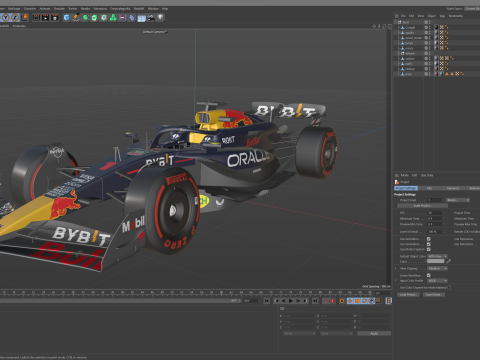
Task: Open View Clipping dropdown
Action: coord(437,268)
